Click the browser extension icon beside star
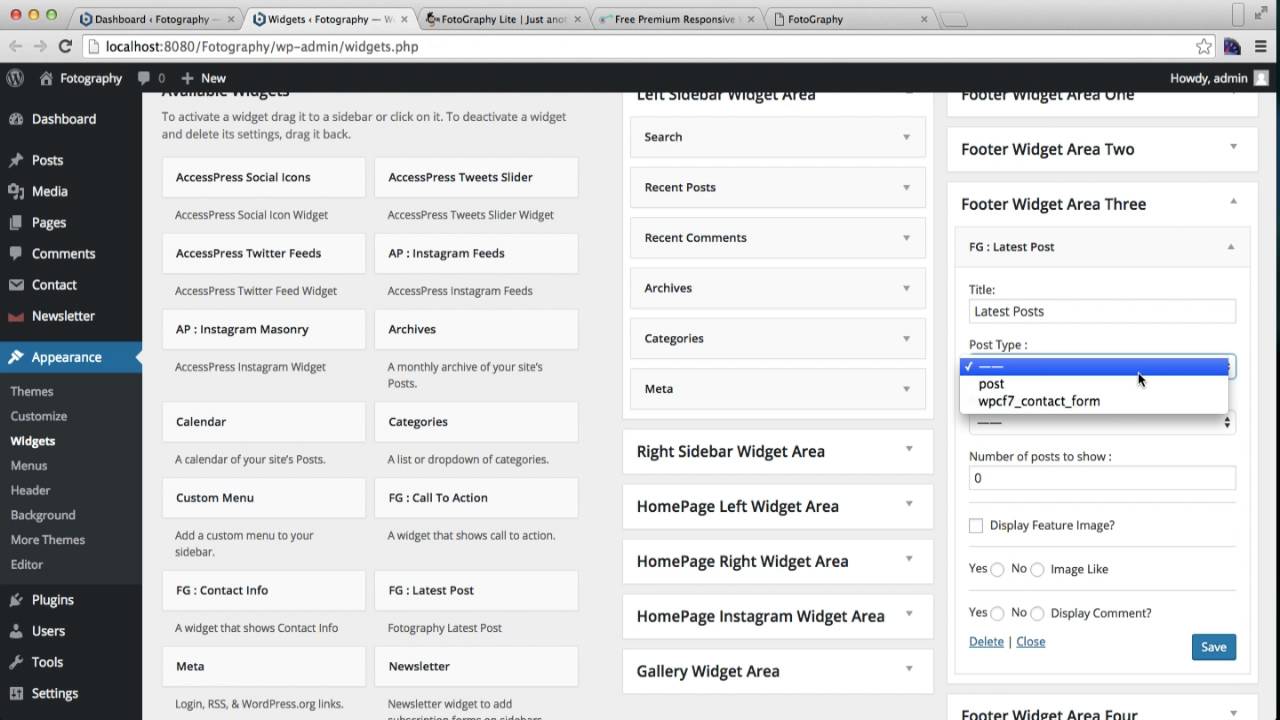Screen dimensions: 1280x720 [1232, 46]
